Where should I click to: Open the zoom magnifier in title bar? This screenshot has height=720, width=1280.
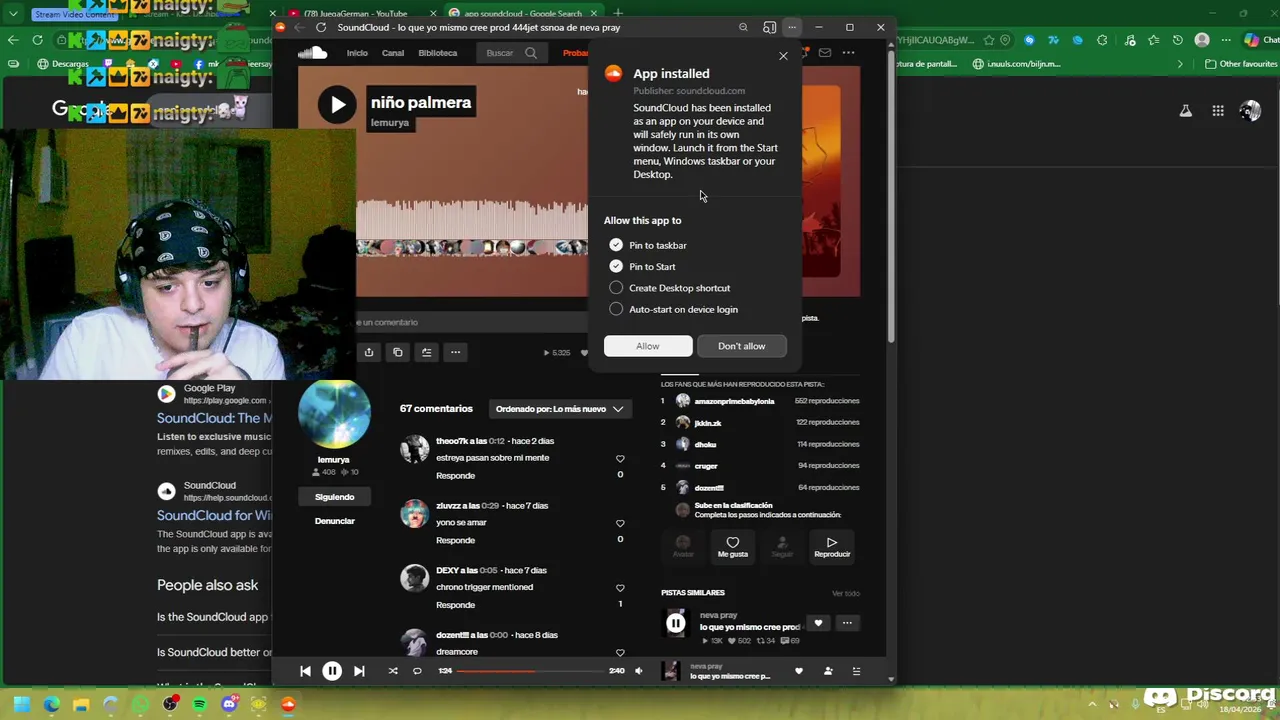pyautogui.click(x=743, y=27)
